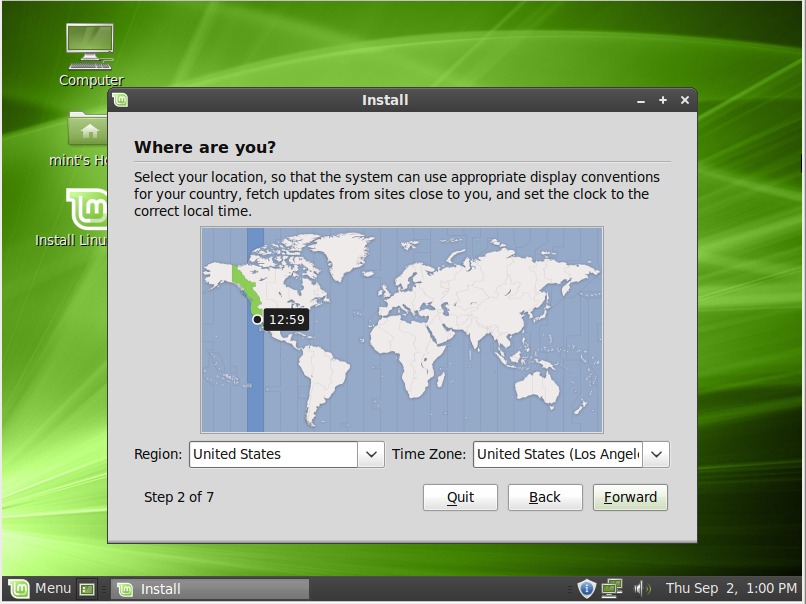Click the Region field showing United States
The height and width of the screenshot is (604, 806).
pyautogui.click(x=273, y=454)
